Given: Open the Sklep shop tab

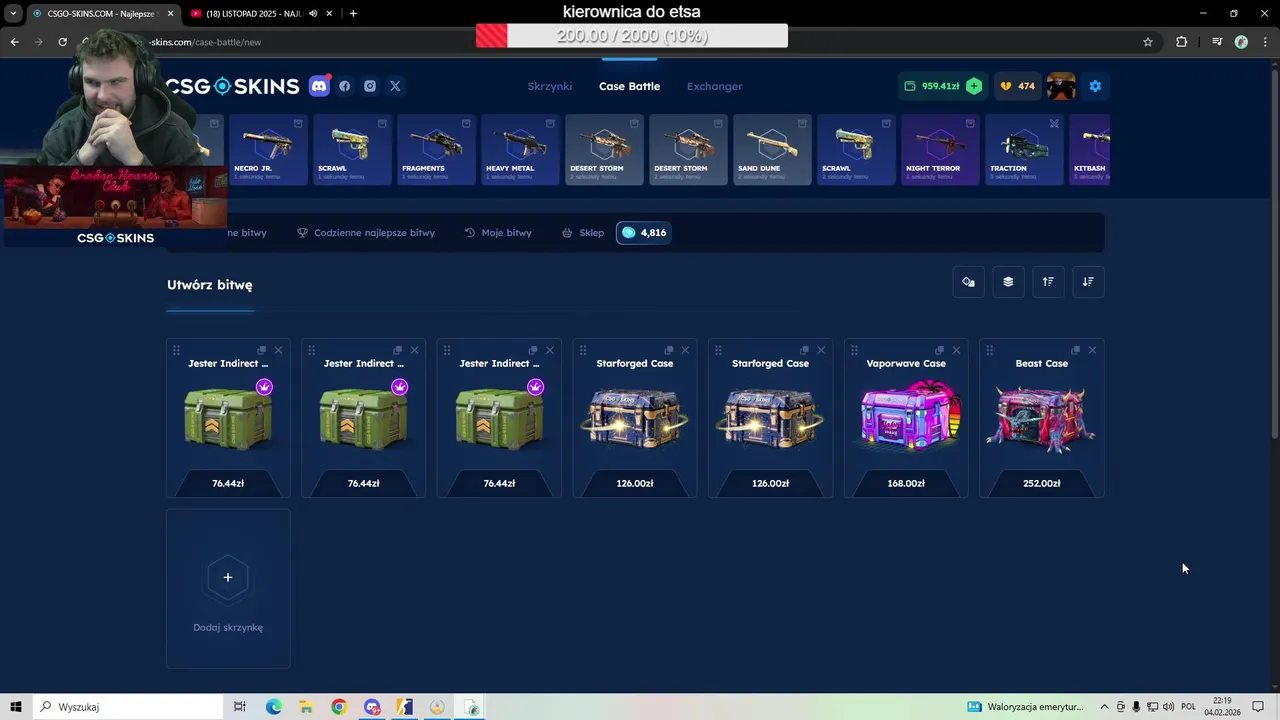Looking at the screenshot, I should tap(583, 233).
